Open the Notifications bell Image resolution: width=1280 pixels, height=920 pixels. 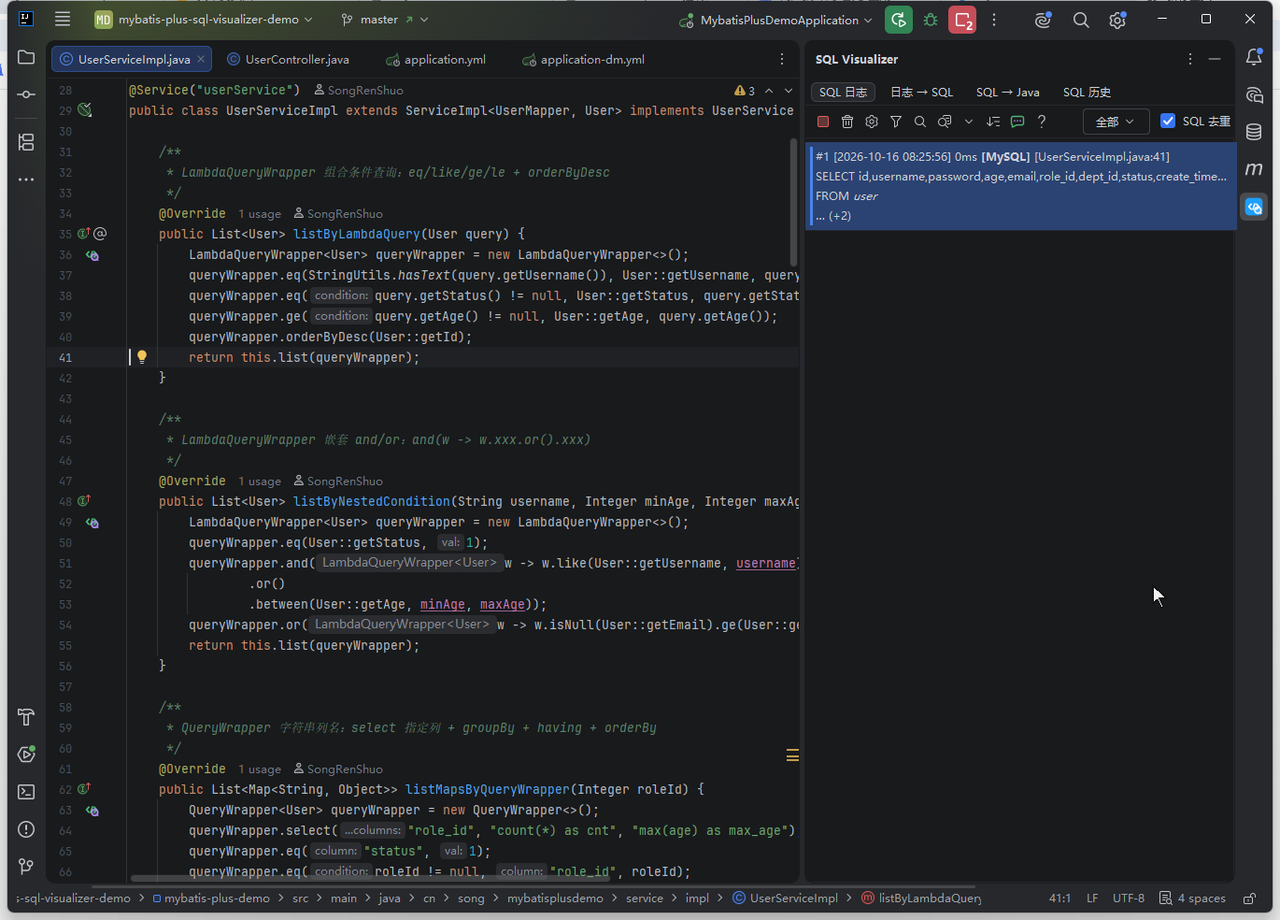click(x=1254, y=58)
